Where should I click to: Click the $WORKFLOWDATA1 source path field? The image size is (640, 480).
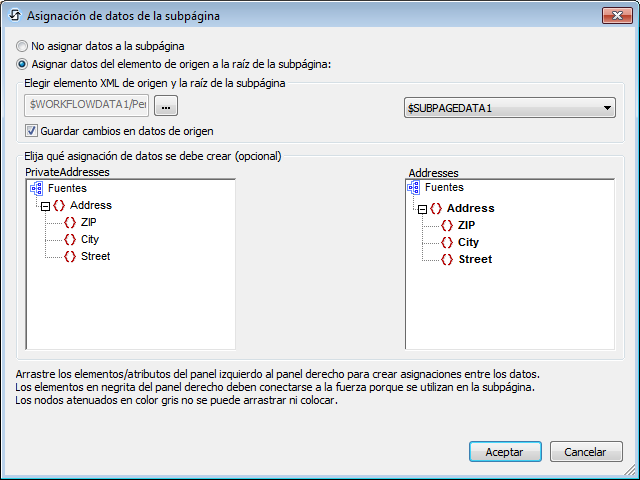tap(88, 106)
